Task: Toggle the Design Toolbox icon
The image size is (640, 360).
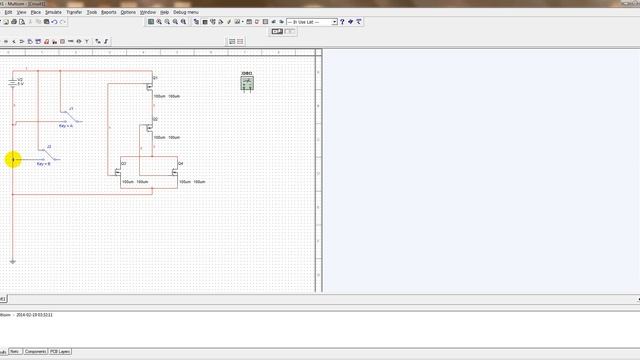Action: coord(196,22)
